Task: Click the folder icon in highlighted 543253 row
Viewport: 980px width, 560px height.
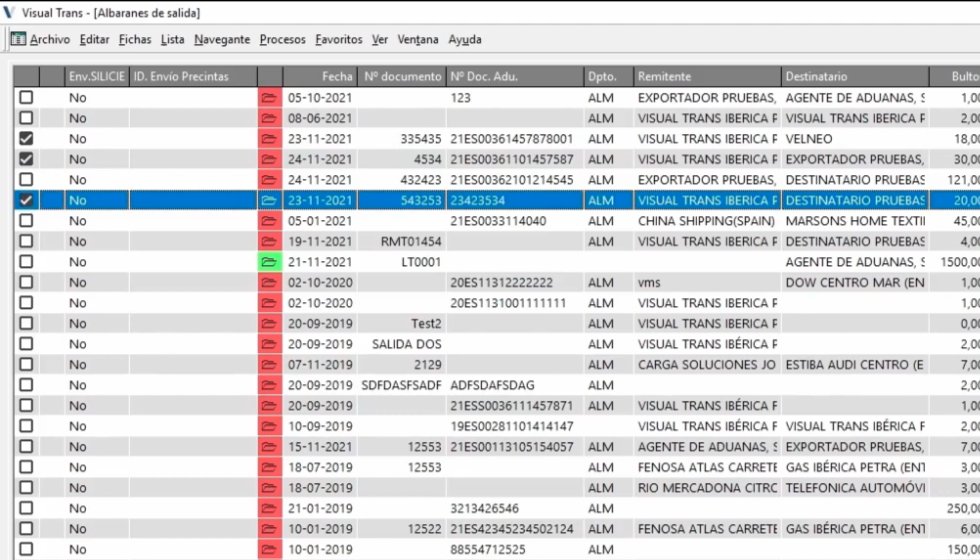Action: point(269,201)
